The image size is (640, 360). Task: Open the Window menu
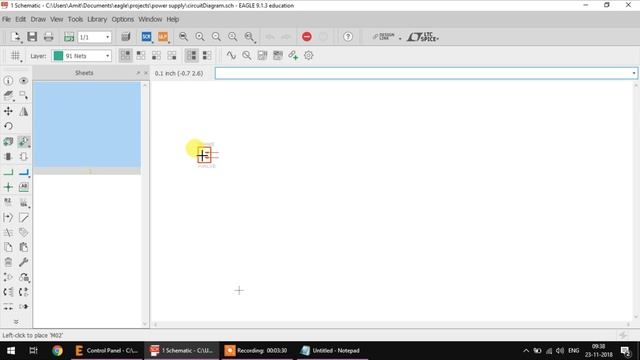150,19
